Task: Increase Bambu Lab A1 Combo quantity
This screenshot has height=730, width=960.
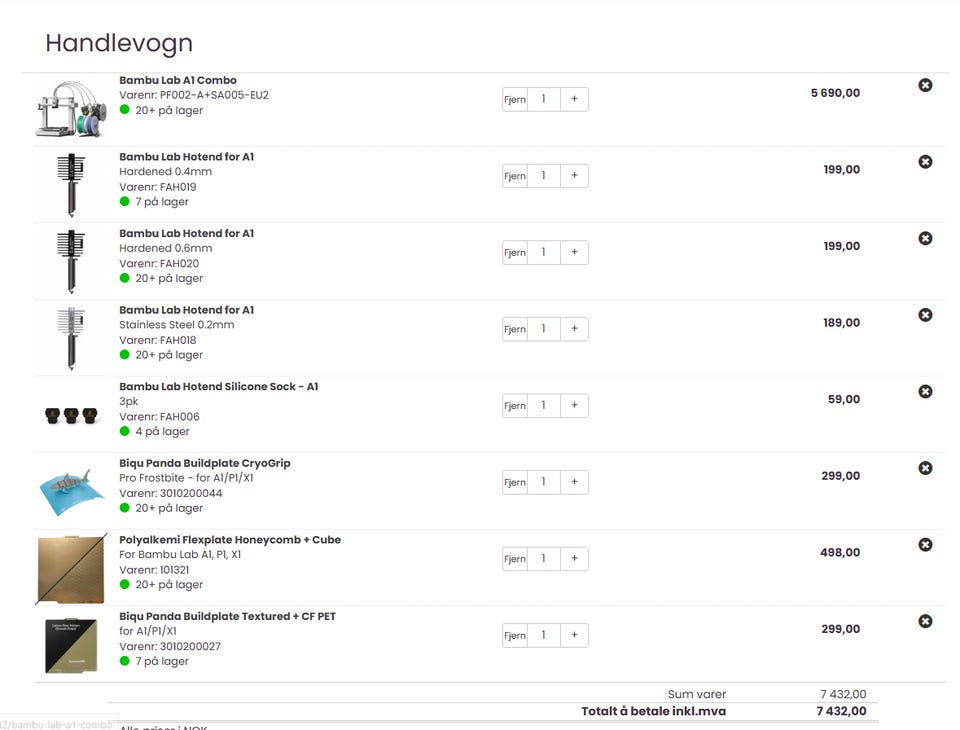Action: coord(574,99)
